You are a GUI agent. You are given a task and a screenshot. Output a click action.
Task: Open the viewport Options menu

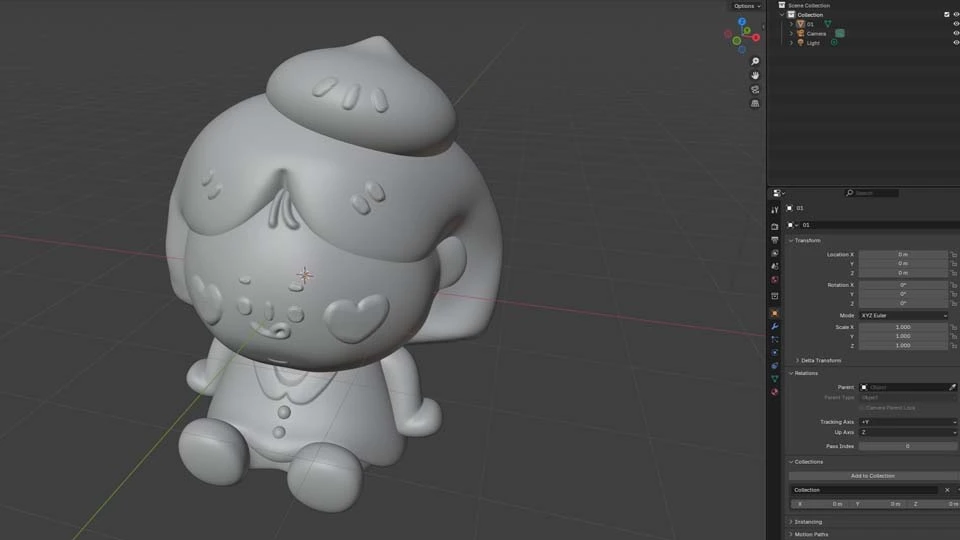point(747,6)
